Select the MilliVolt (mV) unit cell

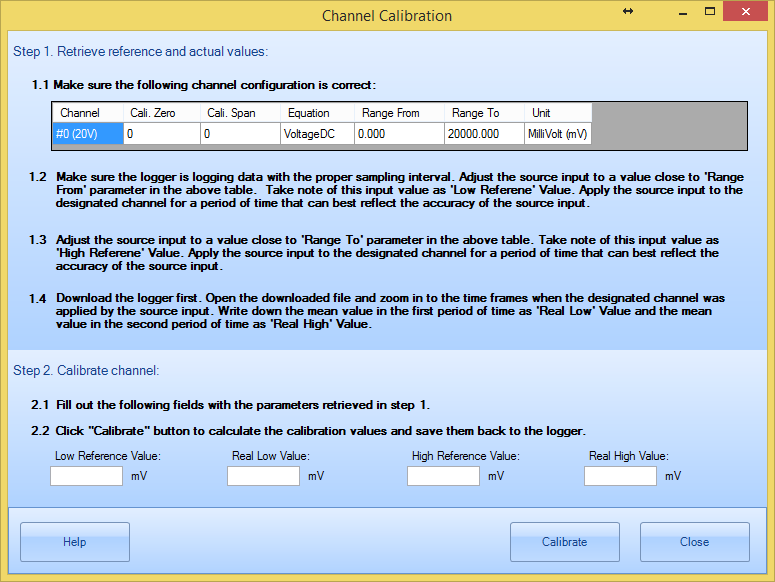[558, 133]
